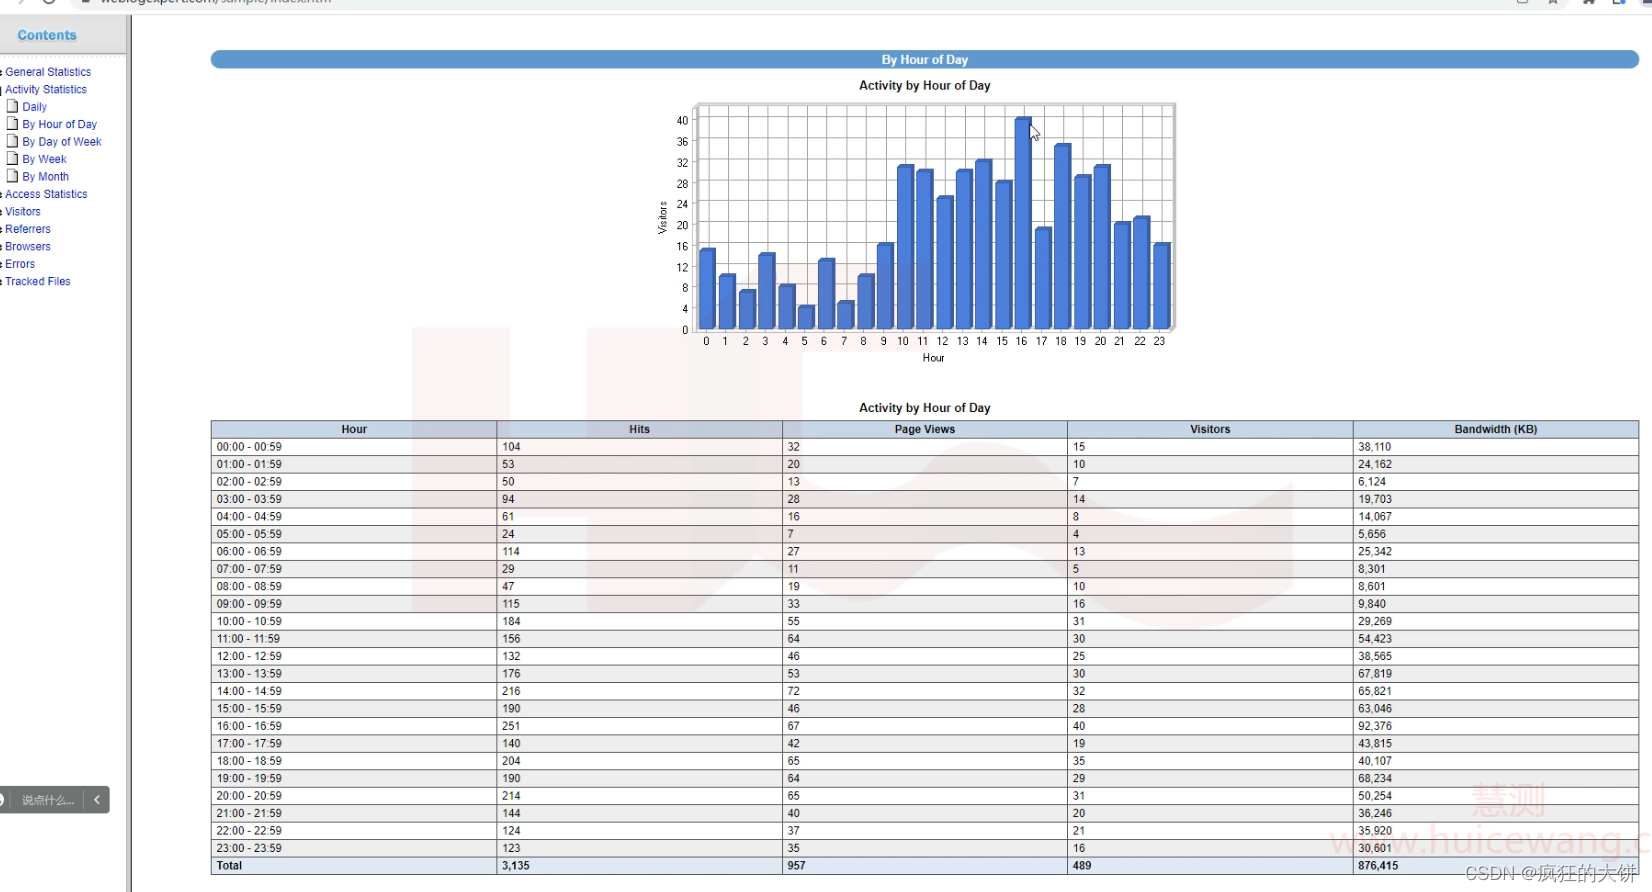This screenshot has width=1652, height=892.
Task: Click the chart bar for hour 0
Action: click(707, 289)
